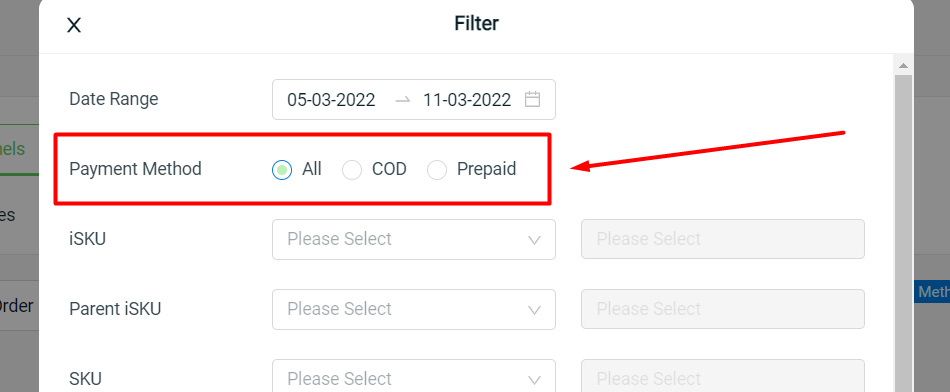Expand the iSKU Please Select dropdown
Screen dimensions: 950x392
click(x=414, y=239)
